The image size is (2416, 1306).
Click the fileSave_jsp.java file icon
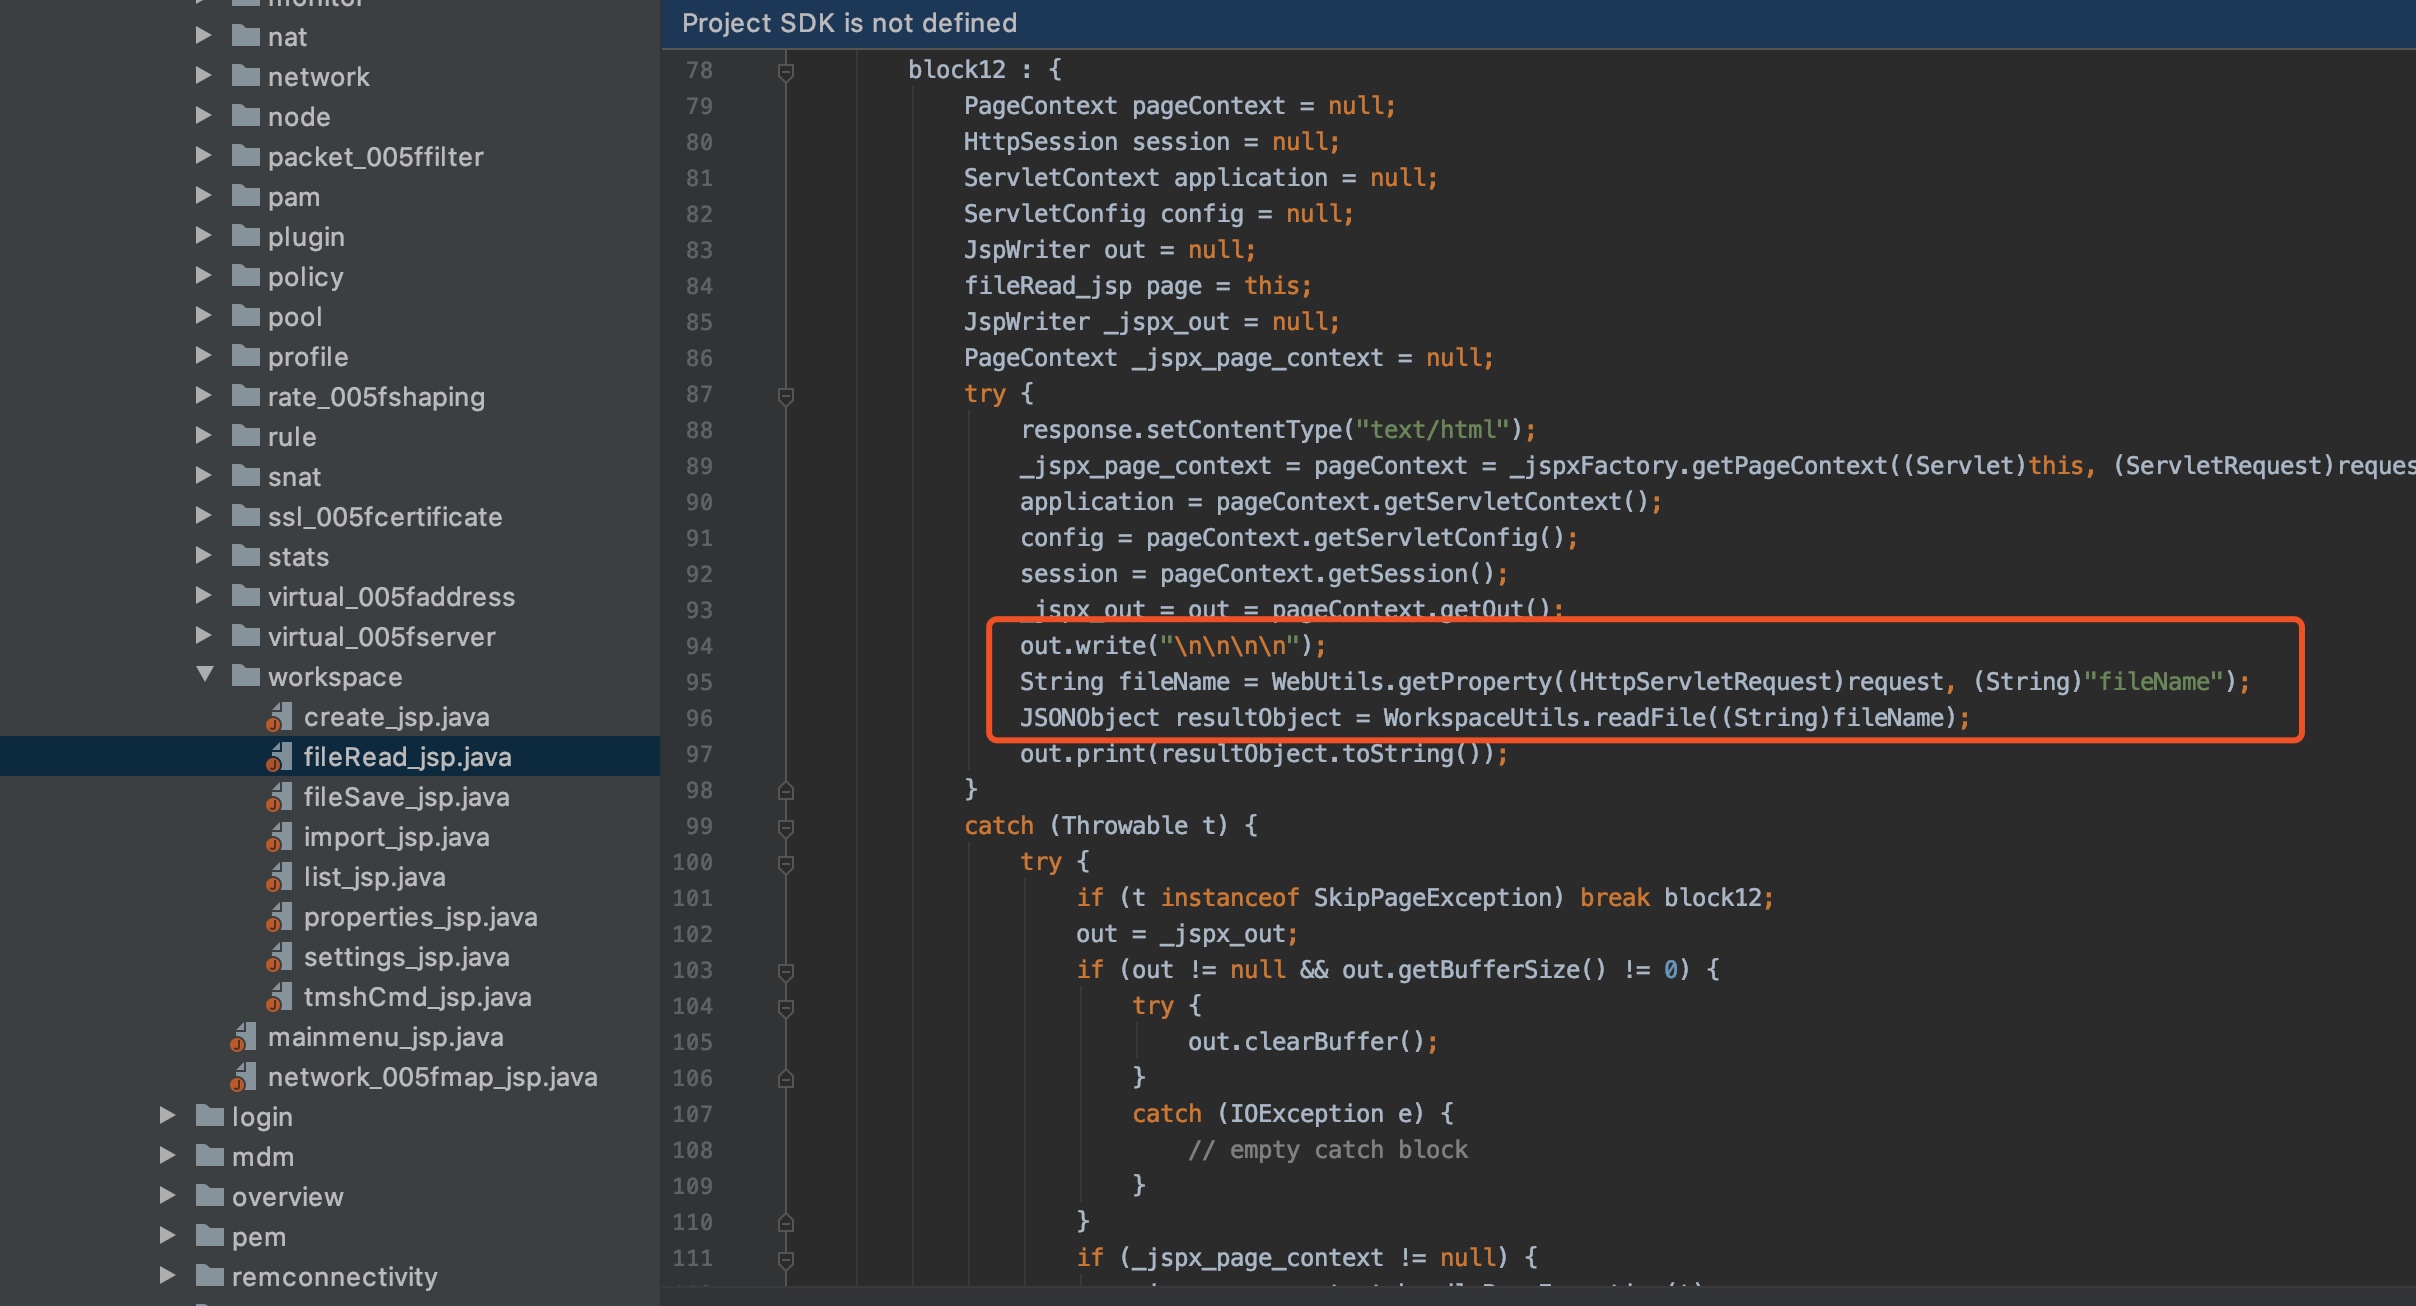[279, 797]
